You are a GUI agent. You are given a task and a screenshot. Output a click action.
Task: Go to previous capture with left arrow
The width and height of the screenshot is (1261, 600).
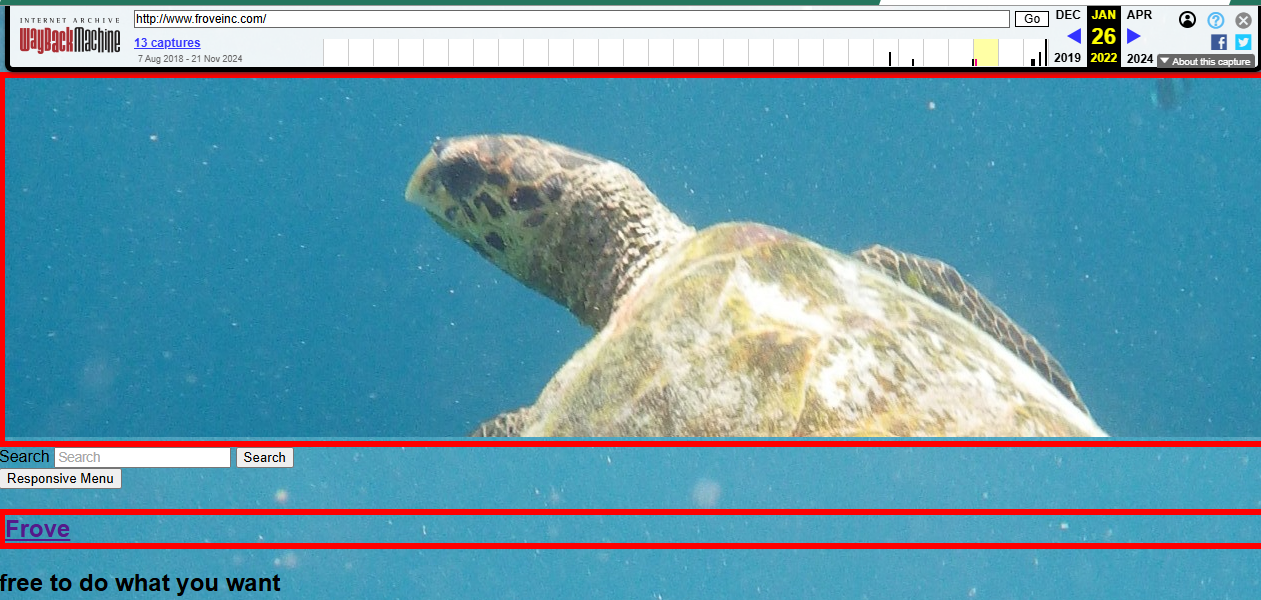(1074, 36)
